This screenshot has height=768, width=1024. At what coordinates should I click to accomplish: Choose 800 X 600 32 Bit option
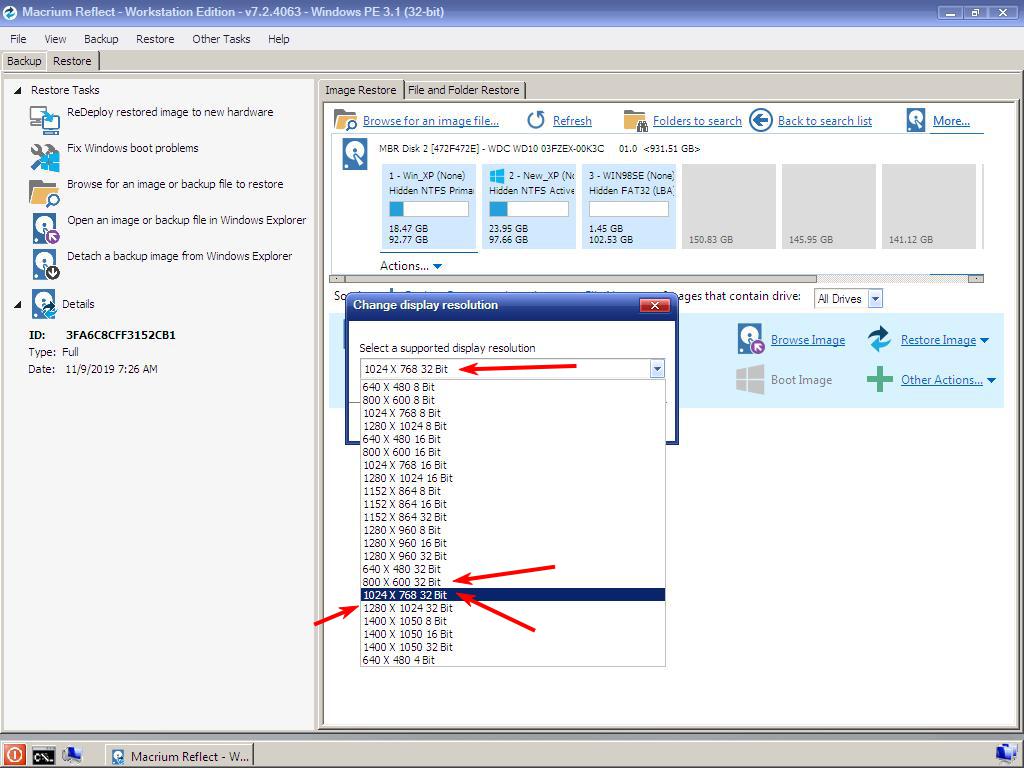pos(401,582)
